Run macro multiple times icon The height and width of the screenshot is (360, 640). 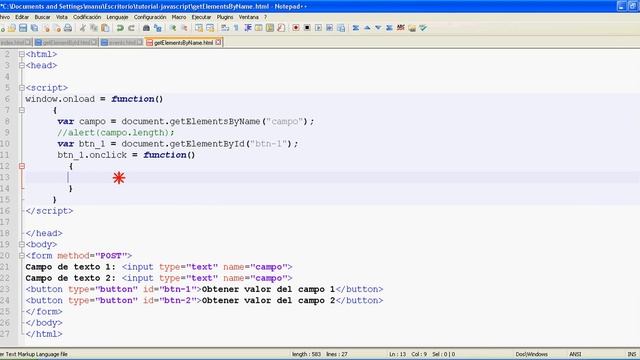click(329, 28)
